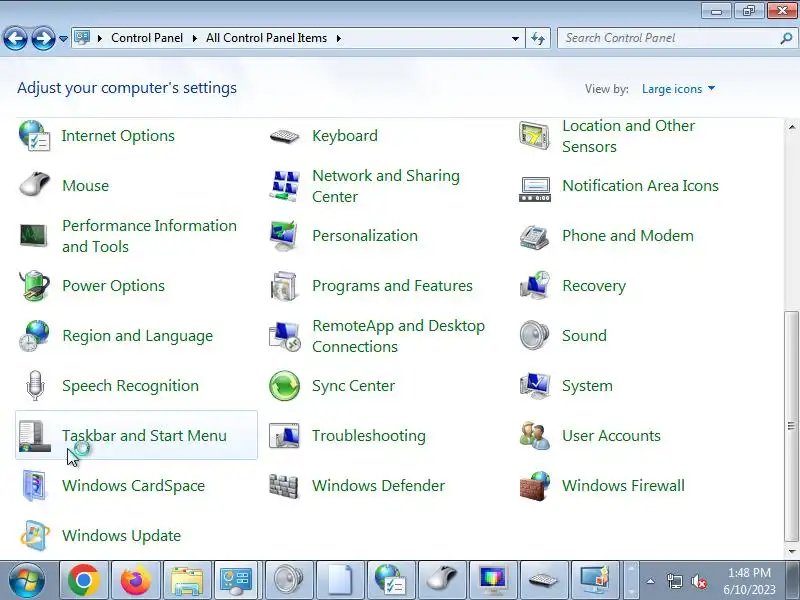The height and width of the screenshot is (600, 800).
Task: Open recent pages dropdown beside Forward button
Action: click(x=63, y=39)
